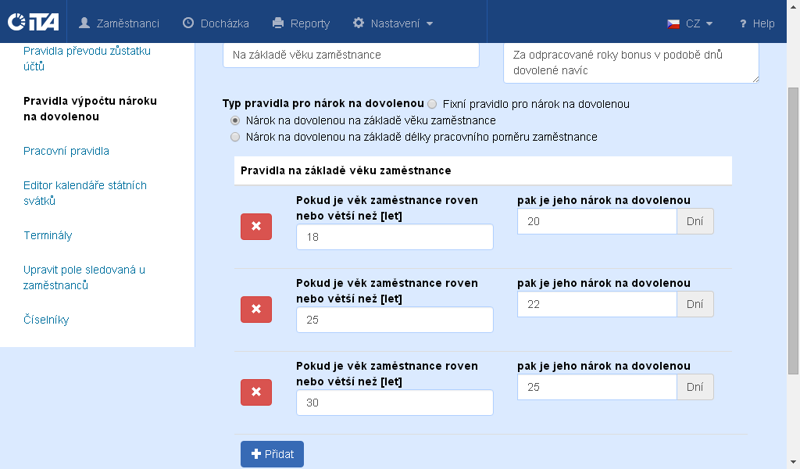
Task: Click the iTA logo in the header
Action: pyautogui.click(x=33, y=22)
